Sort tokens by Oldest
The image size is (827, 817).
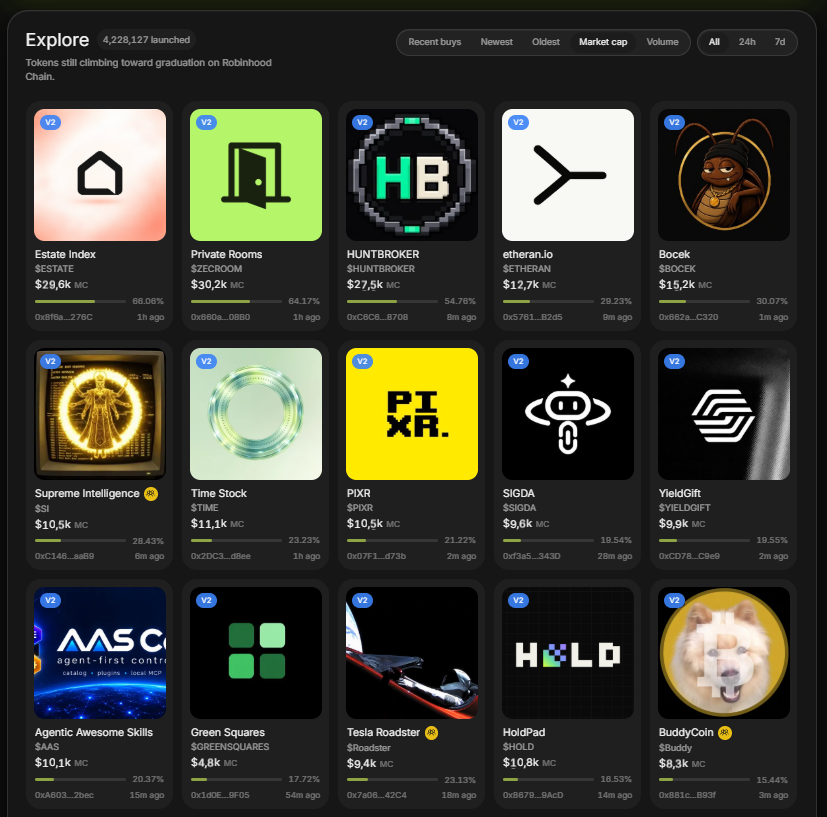pos(546,42)
